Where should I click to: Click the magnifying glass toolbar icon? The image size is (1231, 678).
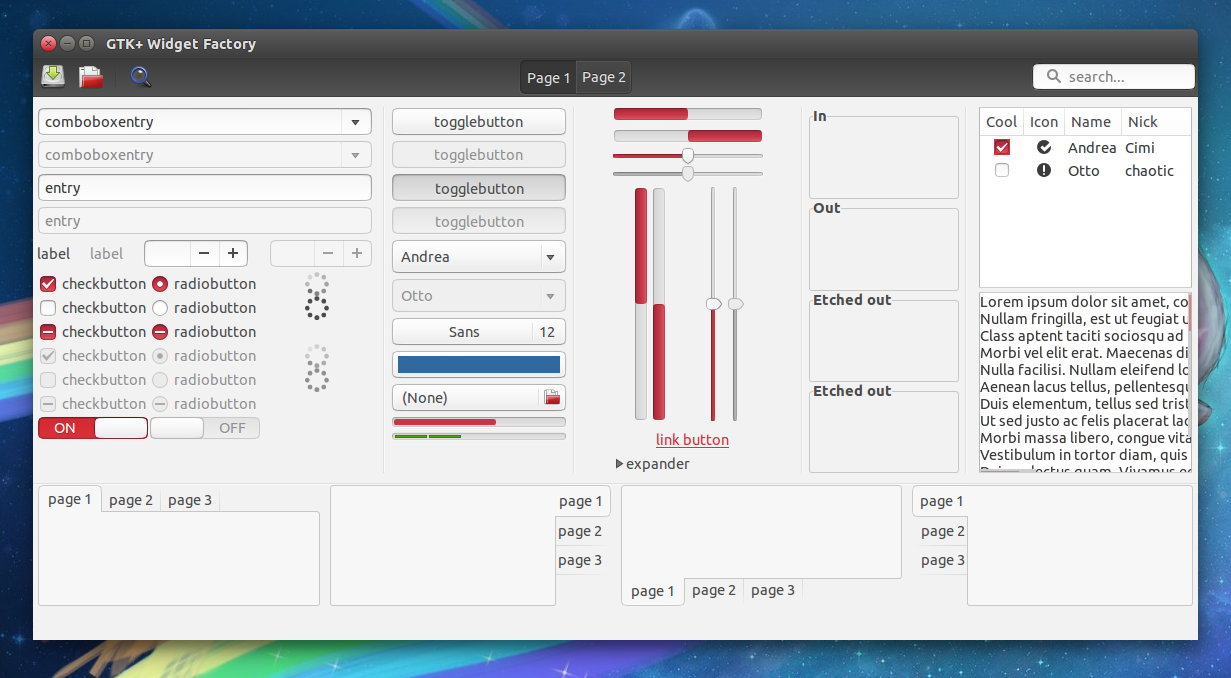click(x=140, y=76)
